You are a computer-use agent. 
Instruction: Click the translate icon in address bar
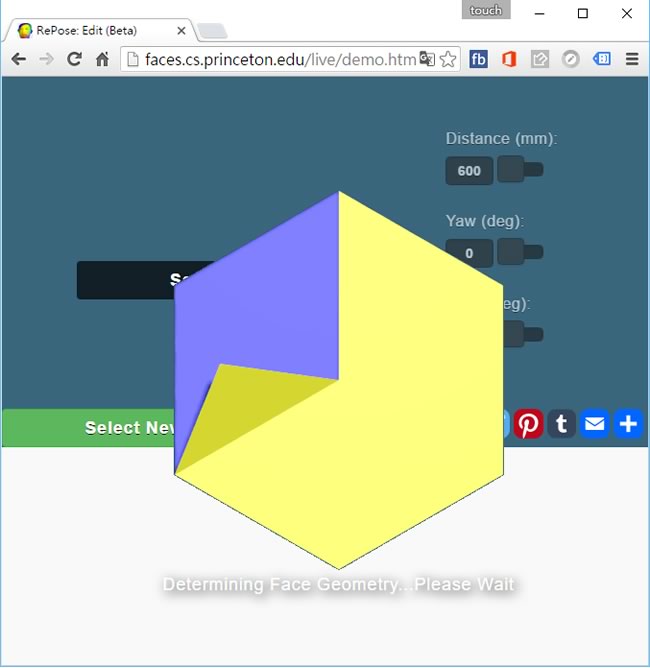(427, 59)
